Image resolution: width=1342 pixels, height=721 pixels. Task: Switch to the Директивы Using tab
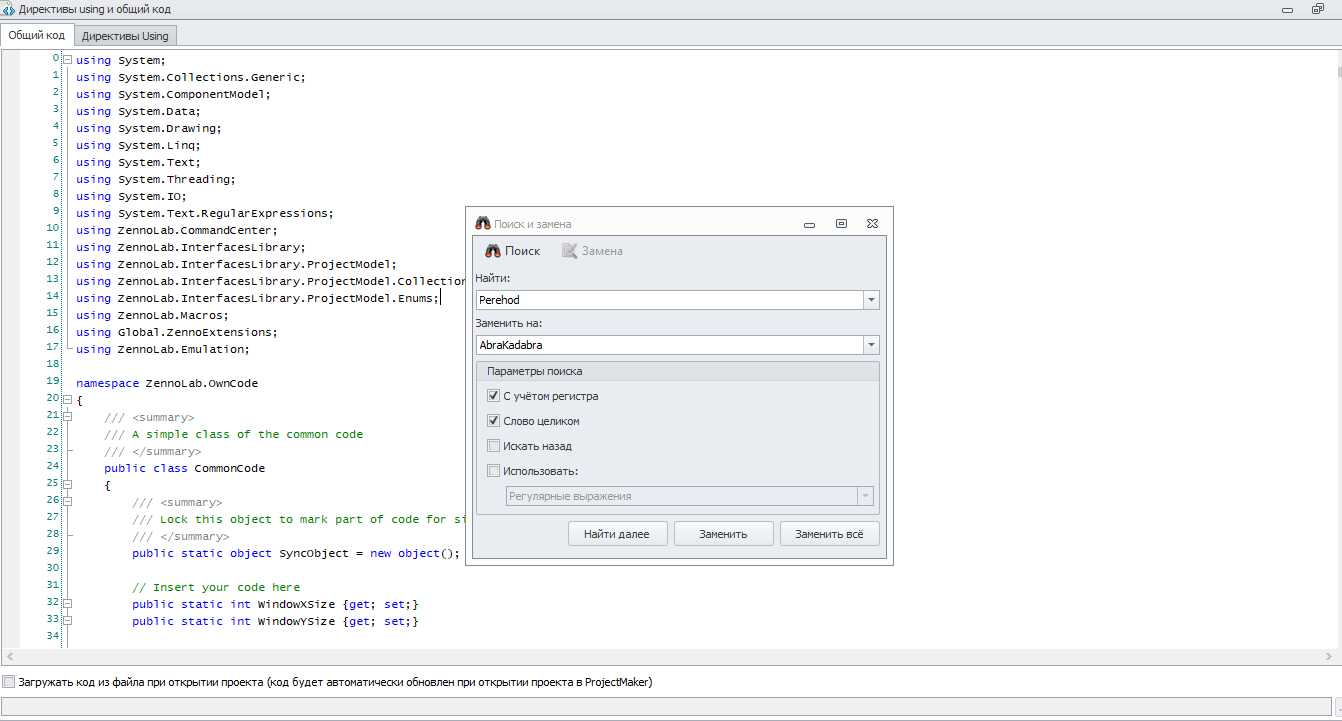click(125, 36)
